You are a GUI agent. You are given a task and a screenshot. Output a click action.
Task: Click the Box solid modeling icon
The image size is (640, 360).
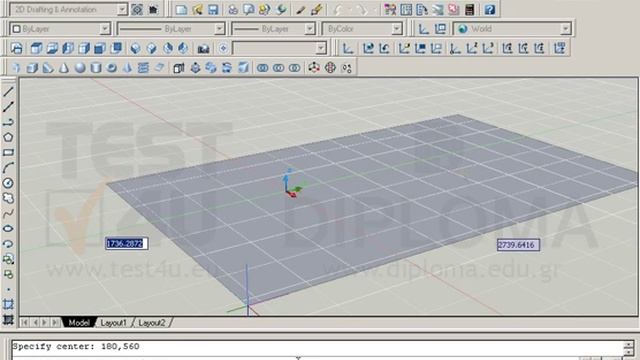click(32, 68)
